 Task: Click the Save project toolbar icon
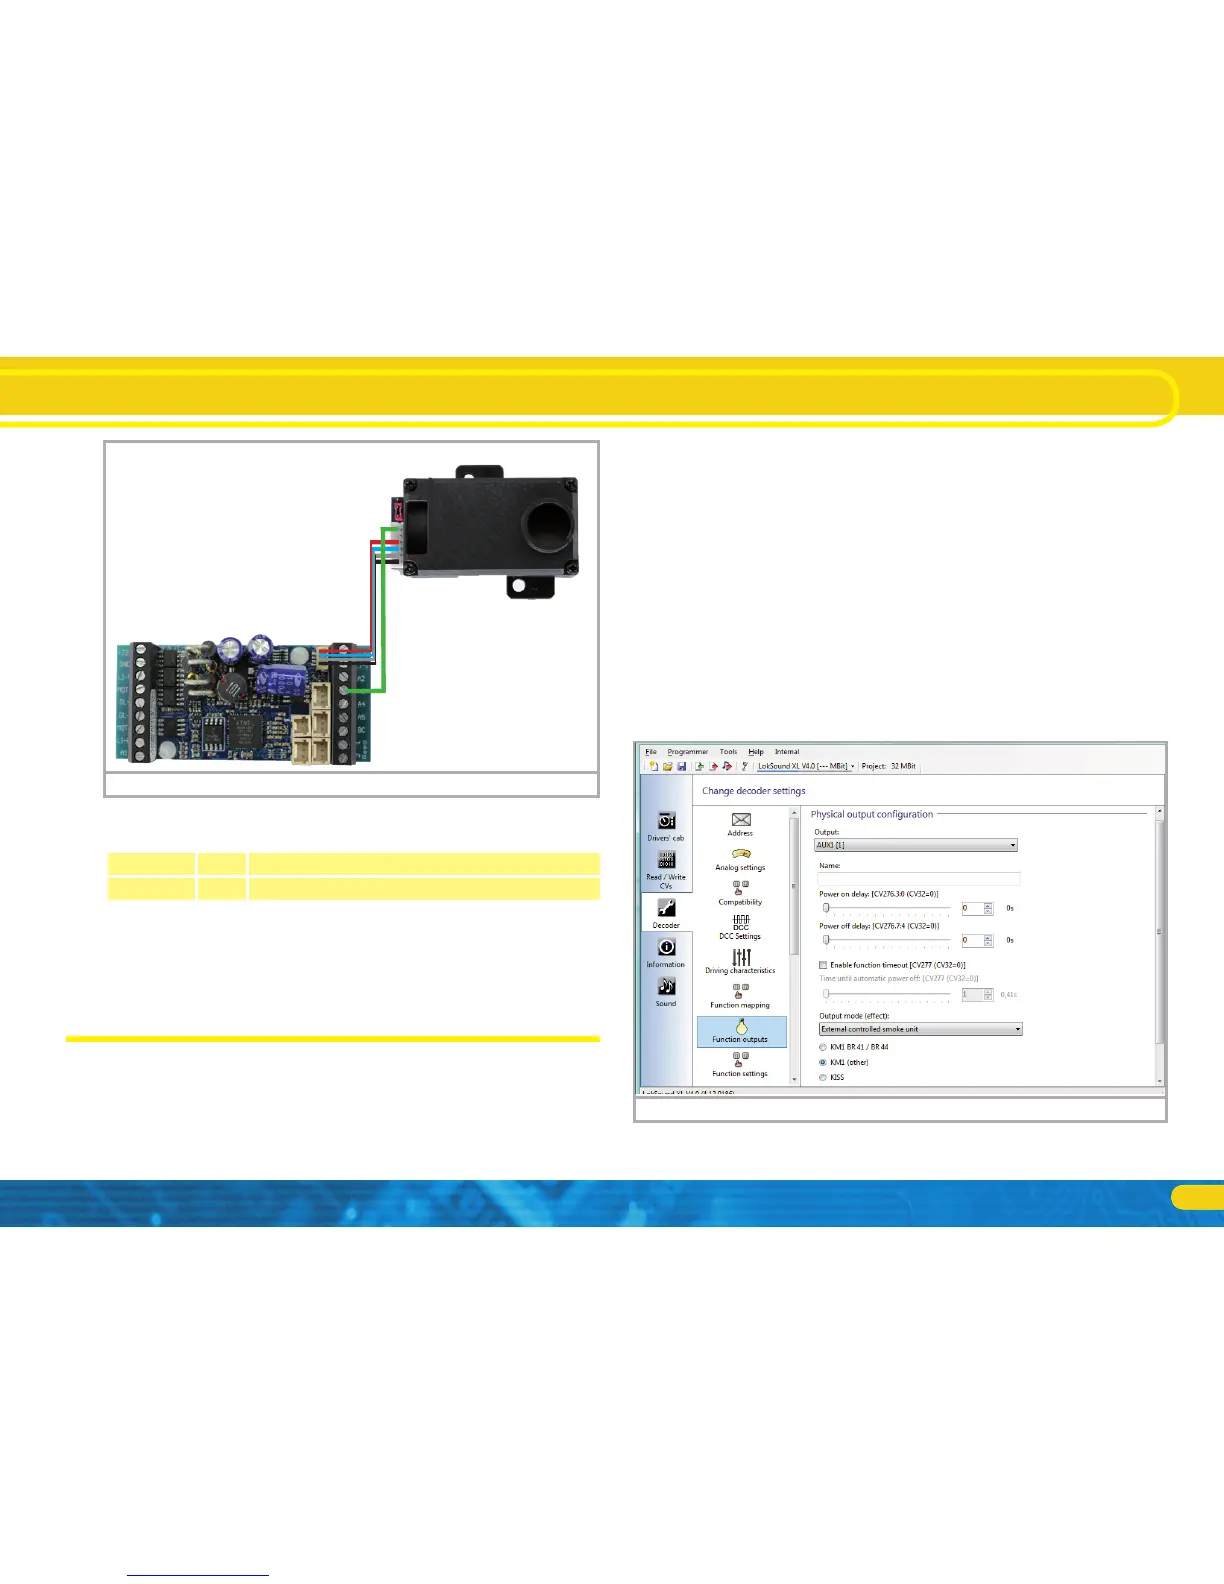(x=682, y=766)
